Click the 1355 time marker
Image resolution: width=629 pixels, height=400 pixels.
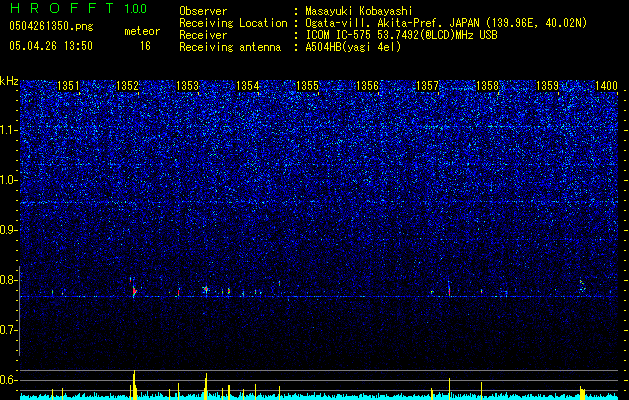[x=307, y=86]
